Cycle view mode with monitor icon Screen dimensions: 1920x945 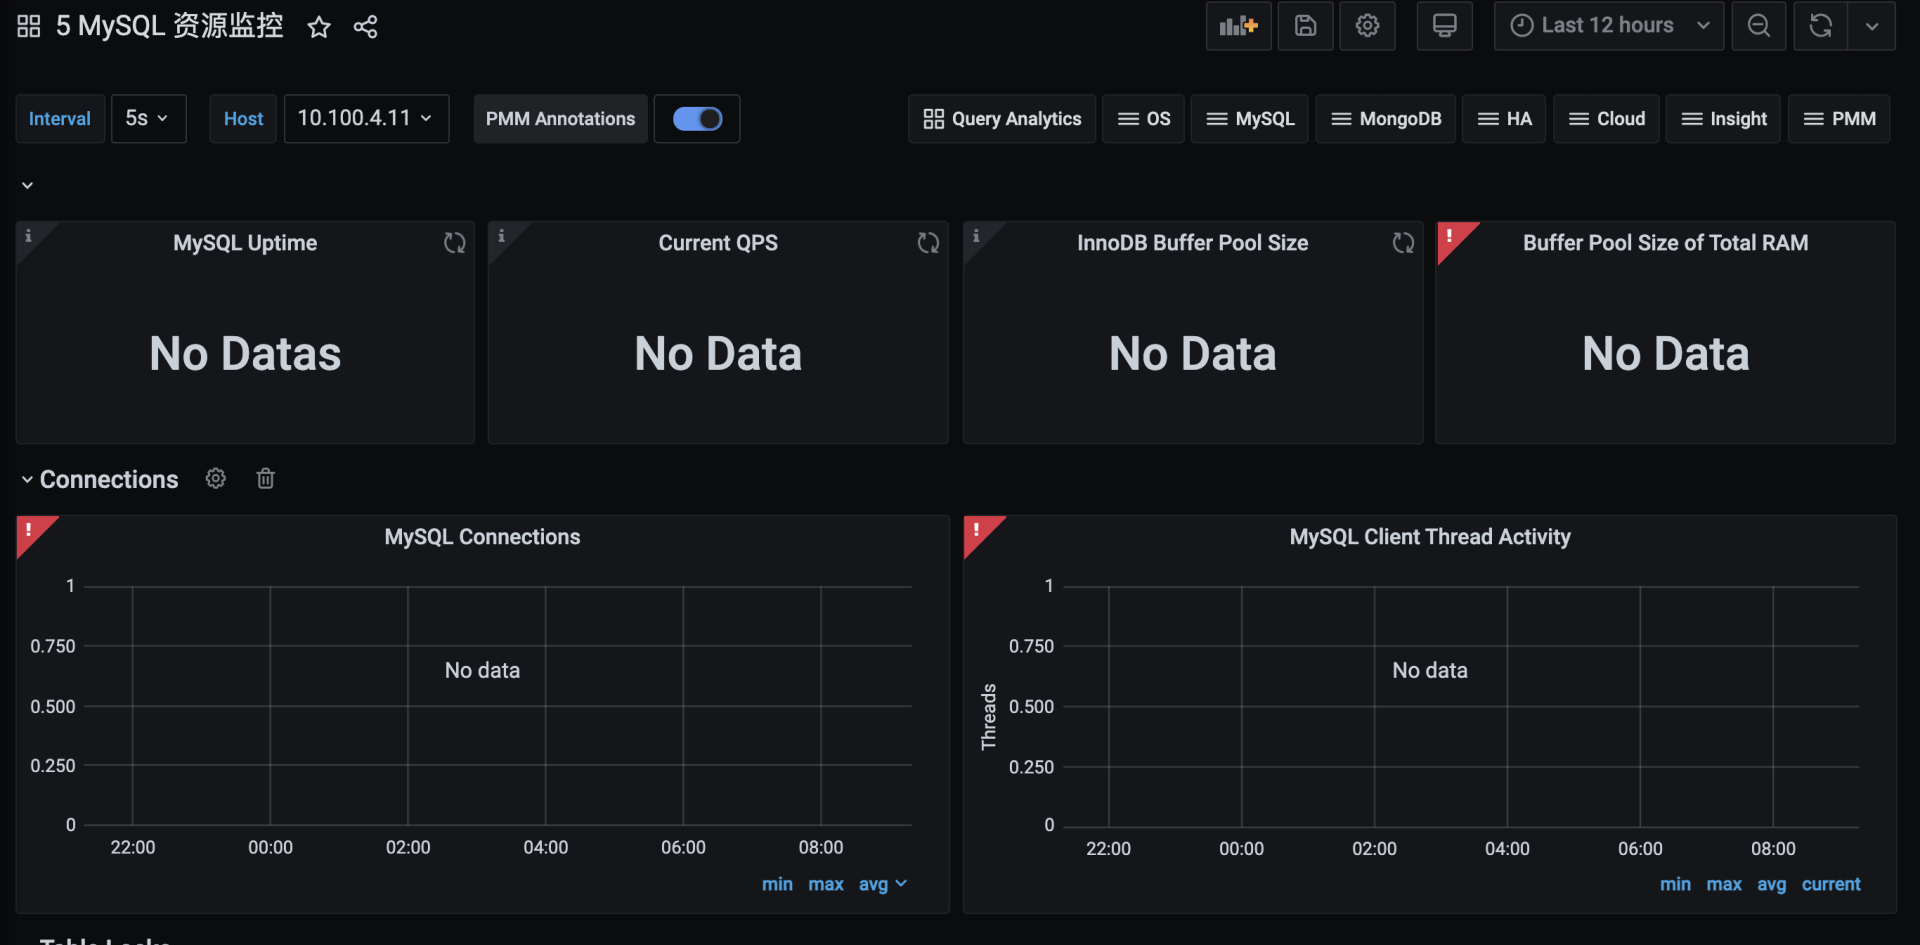click(1444, 26)
